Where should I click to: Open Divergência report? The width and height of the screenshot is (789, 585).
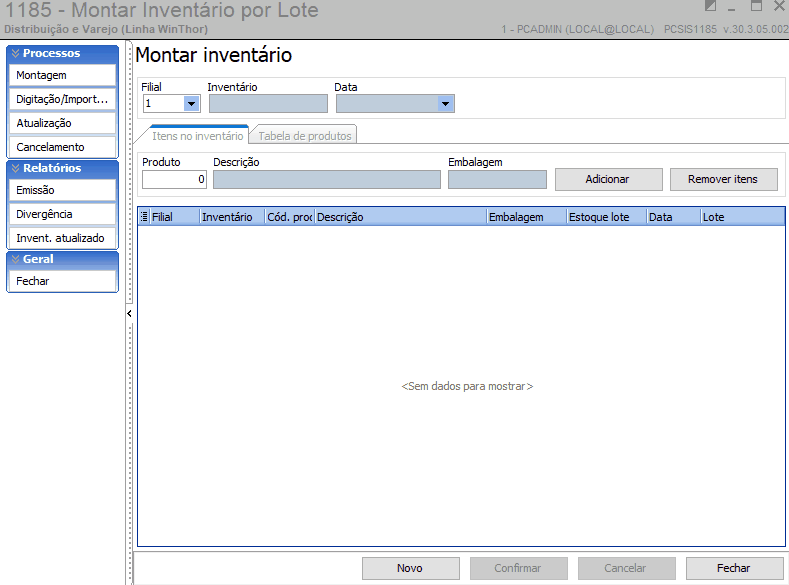62,214
